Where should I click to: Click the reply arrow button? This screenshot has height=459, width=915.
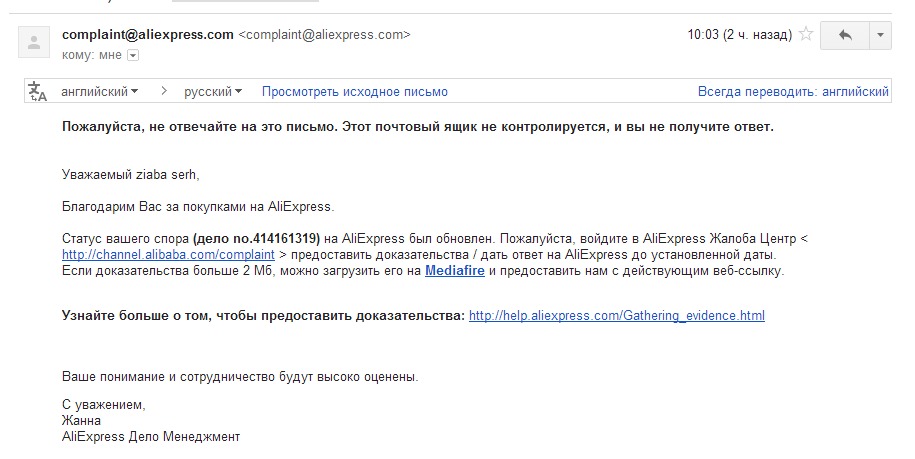coord(844,35)
